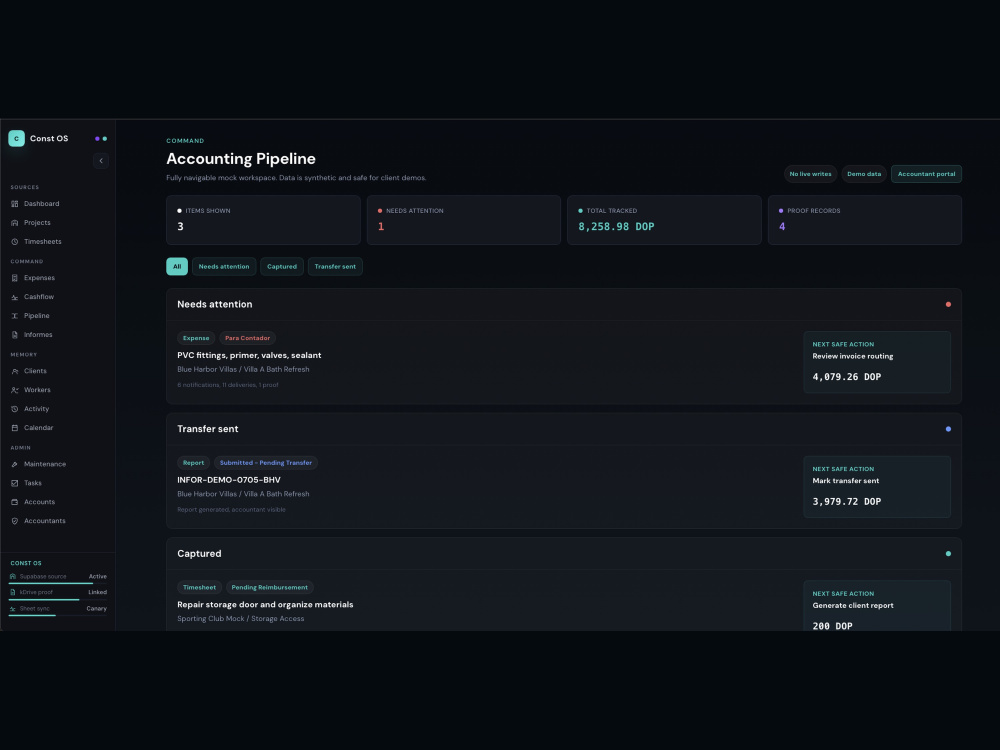The width and height of the screenshot is (1000, 750).
Task: Click the Workers icon in the sidebar
Action: (15, 390)
